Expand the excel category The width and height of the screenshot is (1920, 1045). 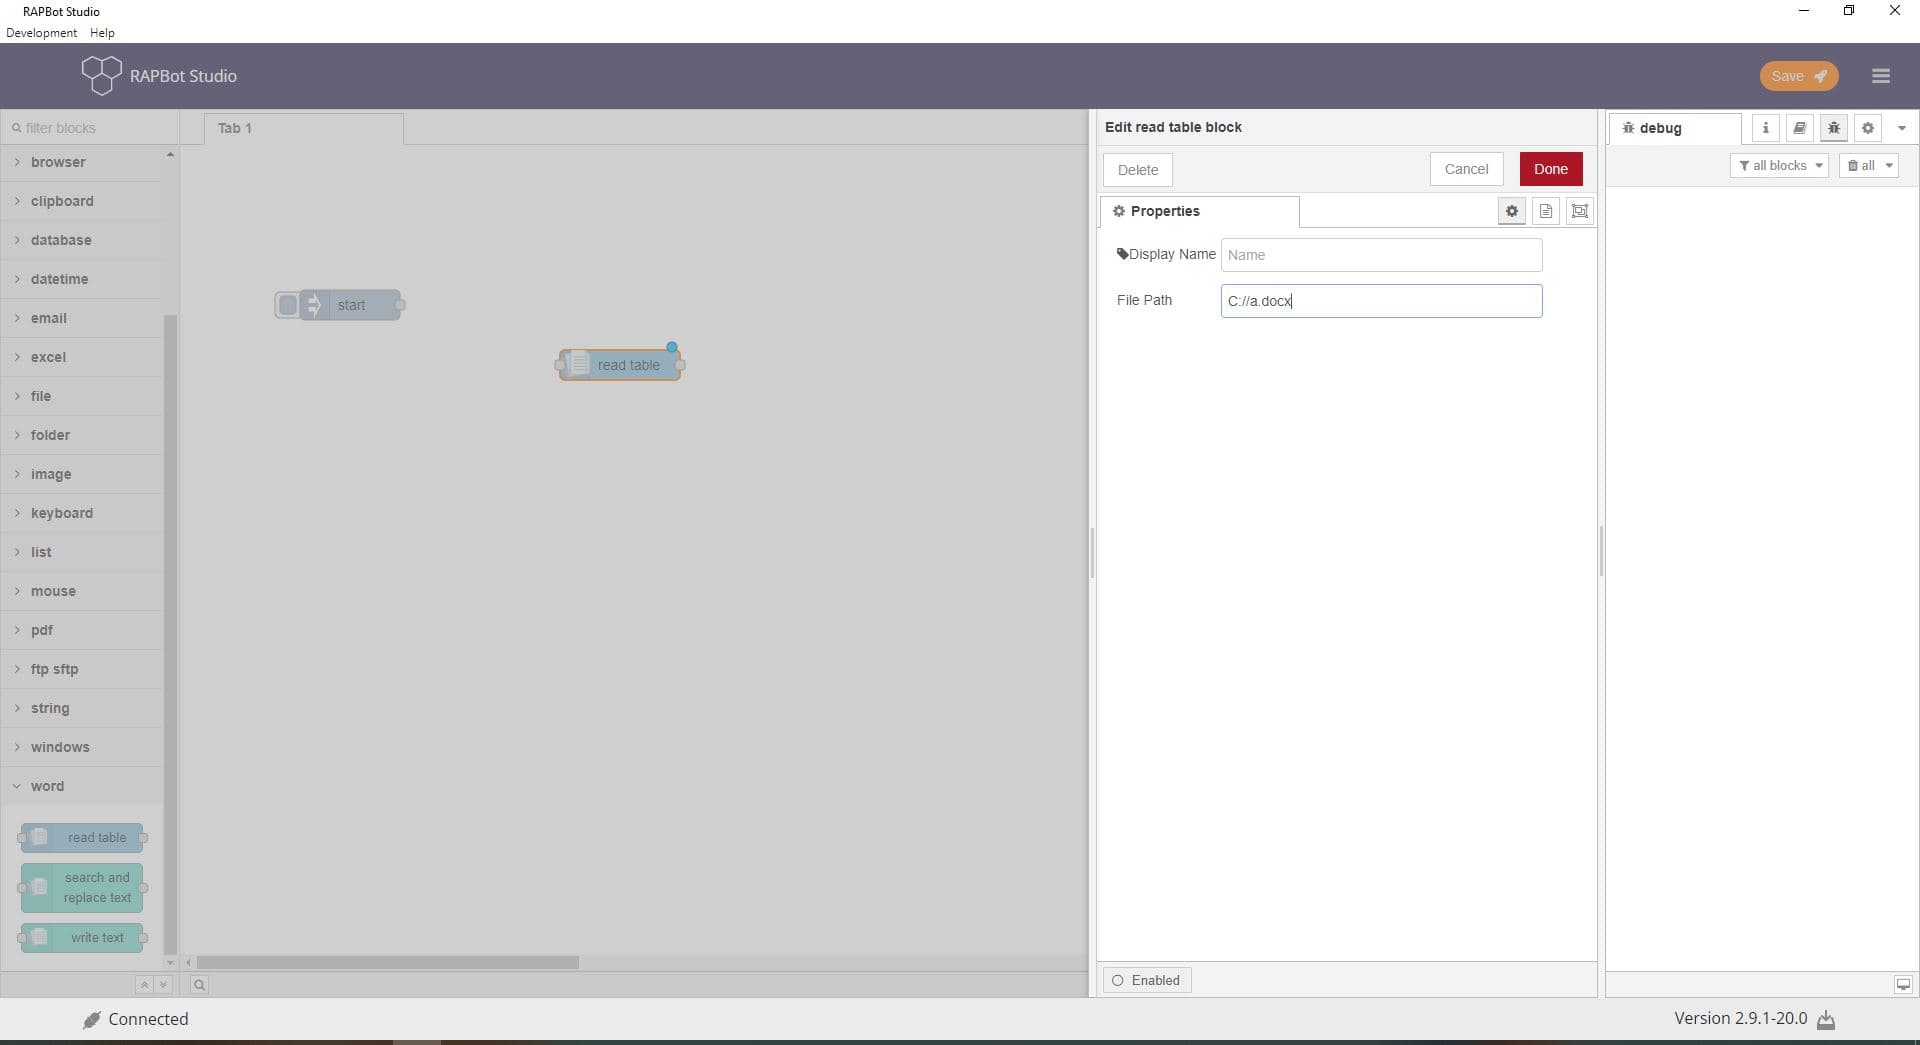click(81, 357)
